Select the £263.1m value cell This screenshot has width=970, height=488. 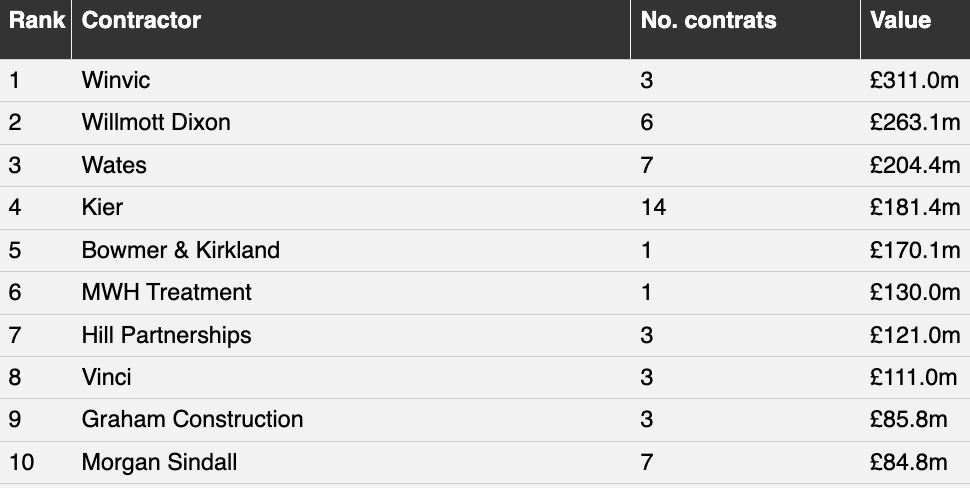(x=915, y=122)
